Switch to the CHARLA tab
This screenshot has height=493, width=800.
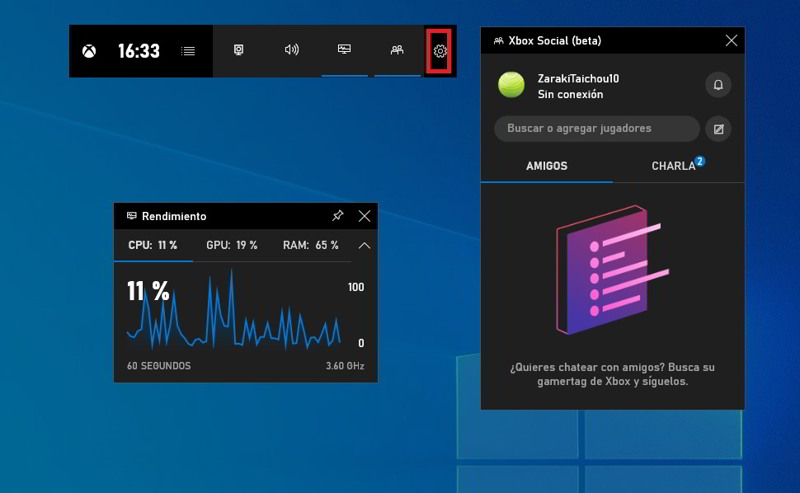pos(675,166)
